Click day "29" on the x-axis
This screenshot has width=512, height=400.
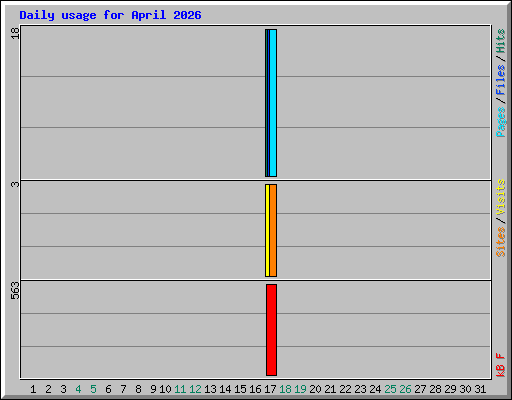450,389
